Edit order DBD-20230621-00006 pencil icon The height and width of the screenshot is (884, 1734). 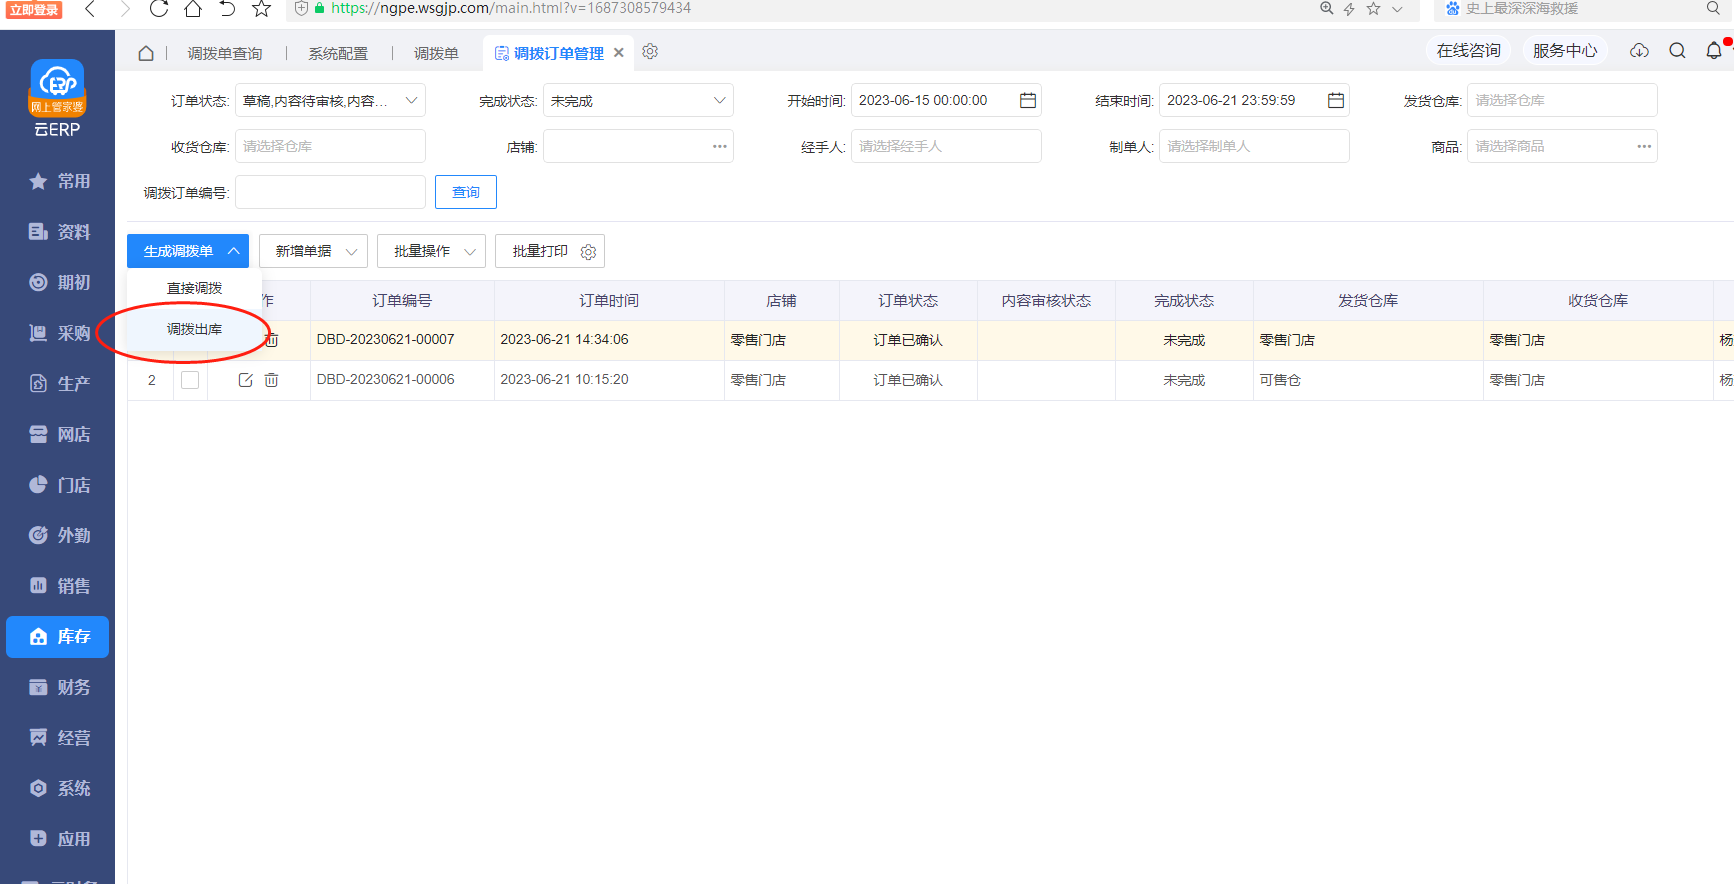point(245,380)
